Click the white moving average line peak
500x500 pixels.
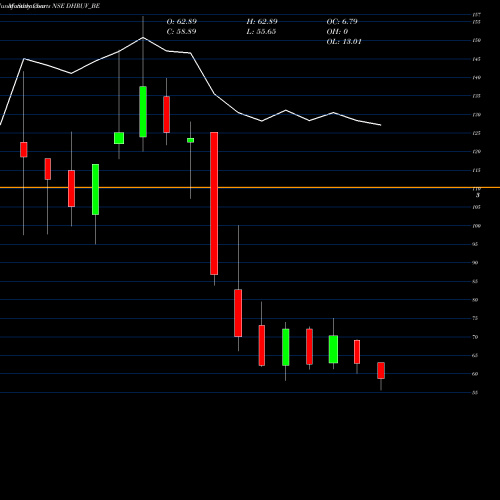[143, 37]
